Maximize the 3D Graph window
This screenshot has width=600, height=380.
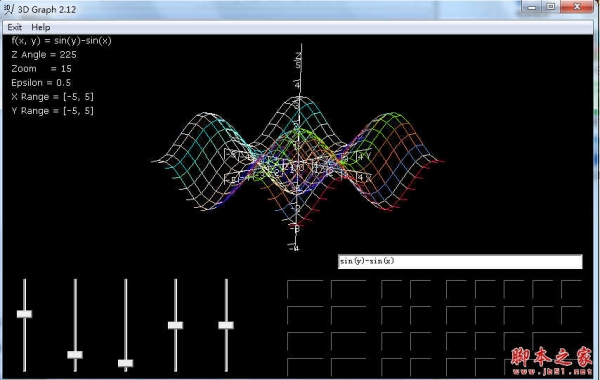(551, 7)
